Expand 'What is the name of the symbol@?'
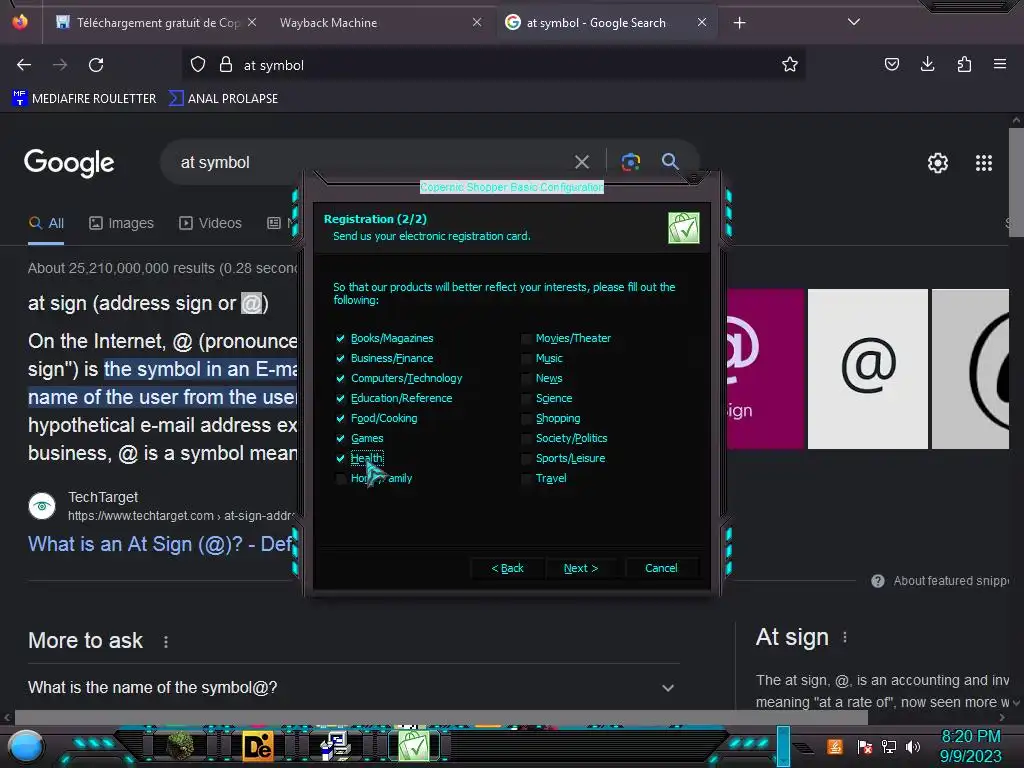Screen dimensions: 1024x768 pos(353,688)
